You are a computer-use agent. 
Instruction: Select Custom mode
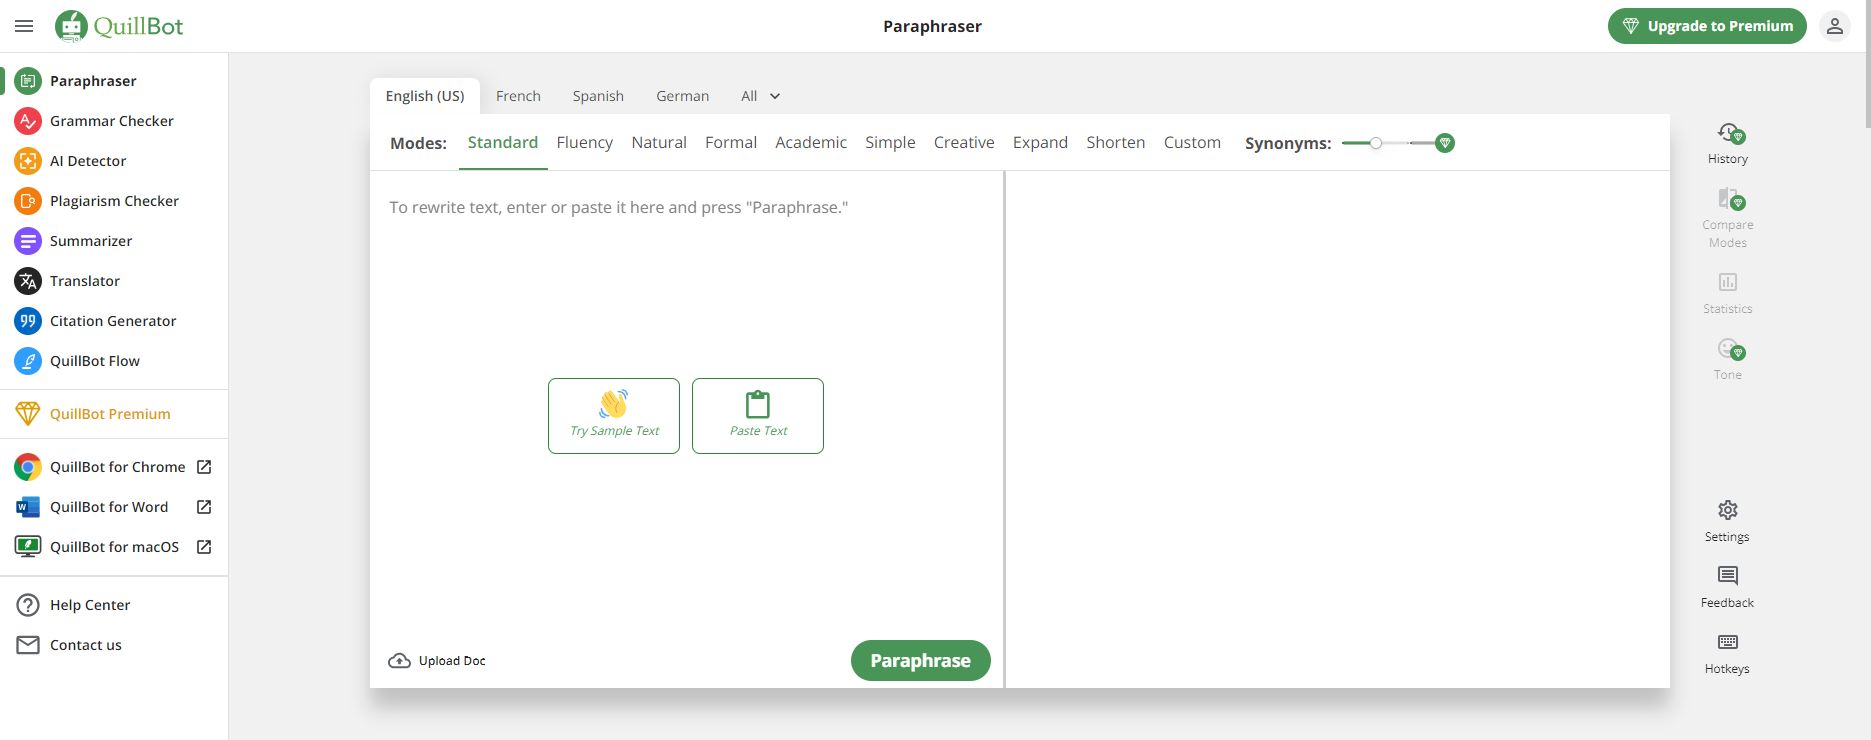(1192, 143)
